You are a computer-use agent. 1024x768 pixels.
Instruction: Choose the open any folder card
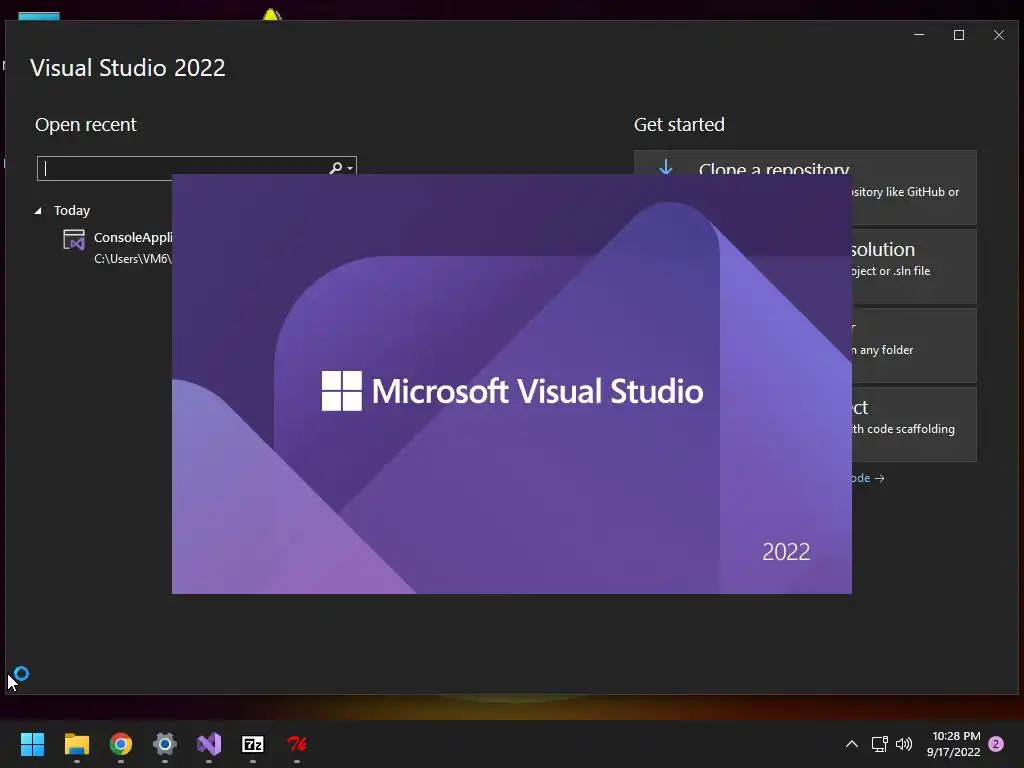[914, 345]
